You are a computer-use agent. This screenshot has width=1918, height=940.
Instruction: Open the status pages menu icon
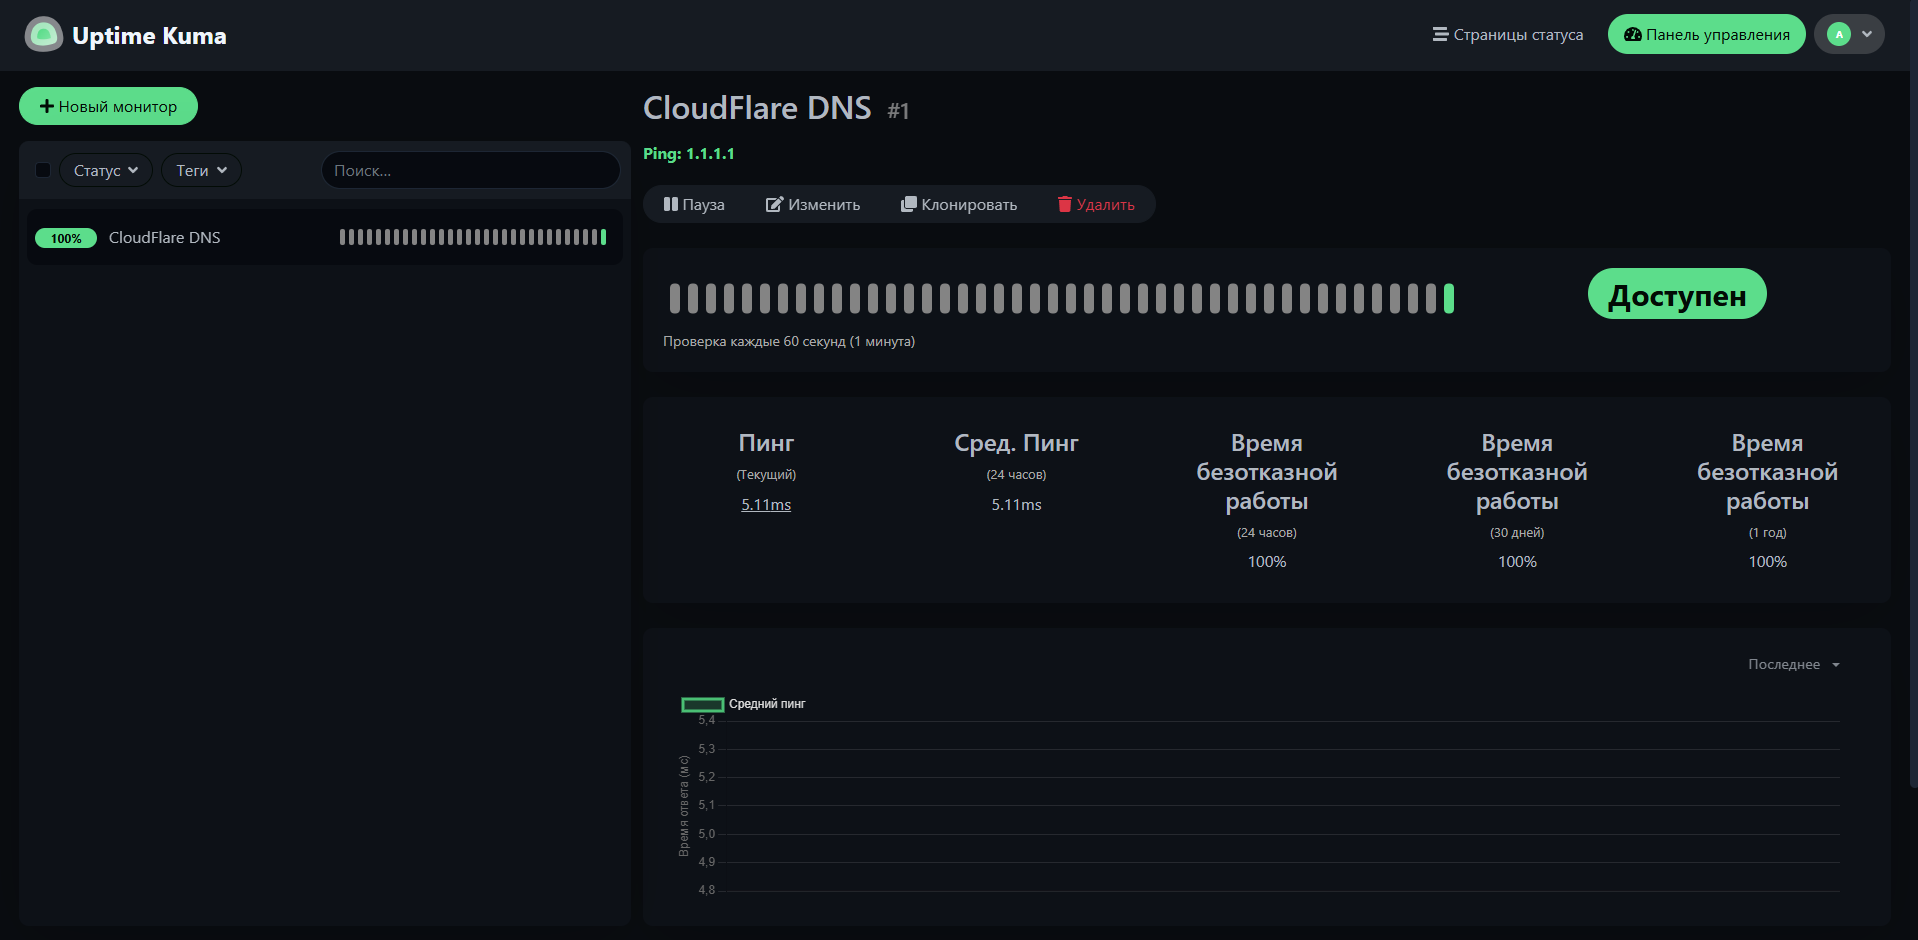[1440, 35]
